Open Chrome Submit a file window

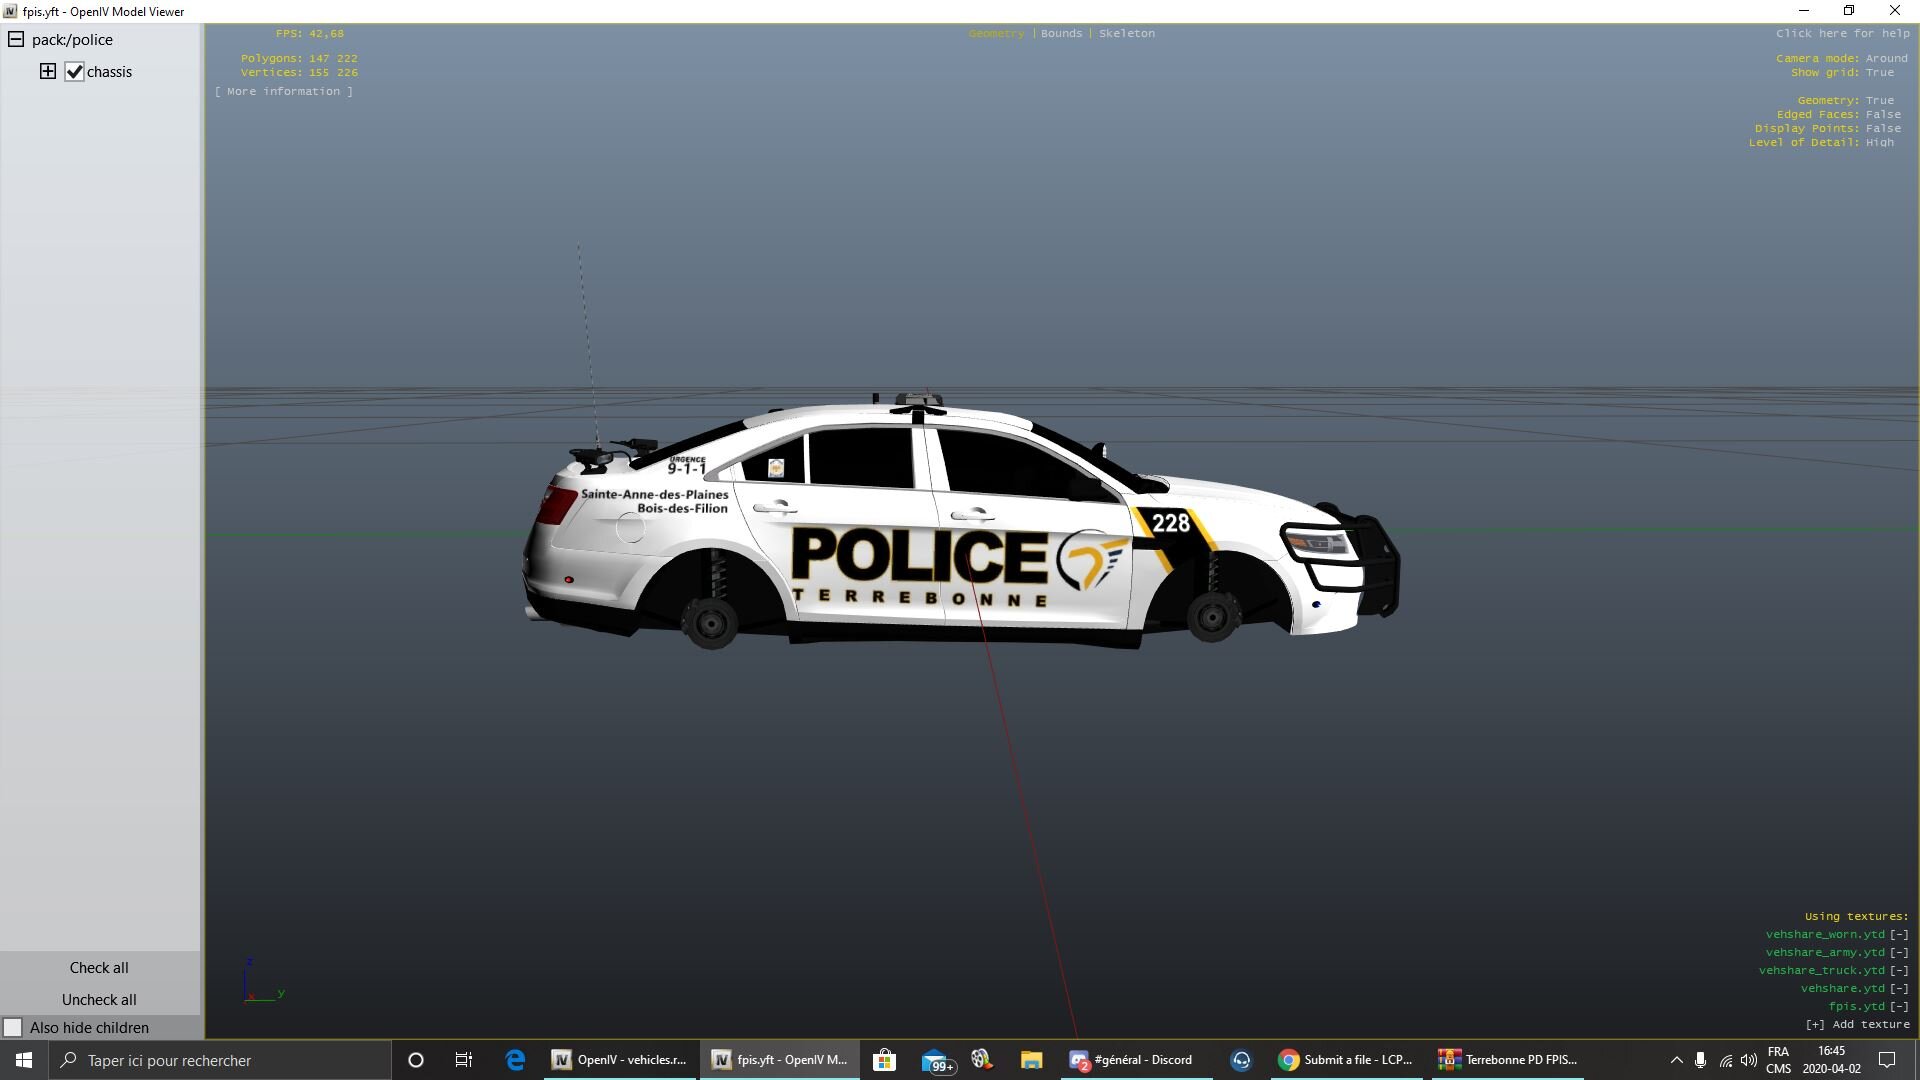[1347, 1060]
